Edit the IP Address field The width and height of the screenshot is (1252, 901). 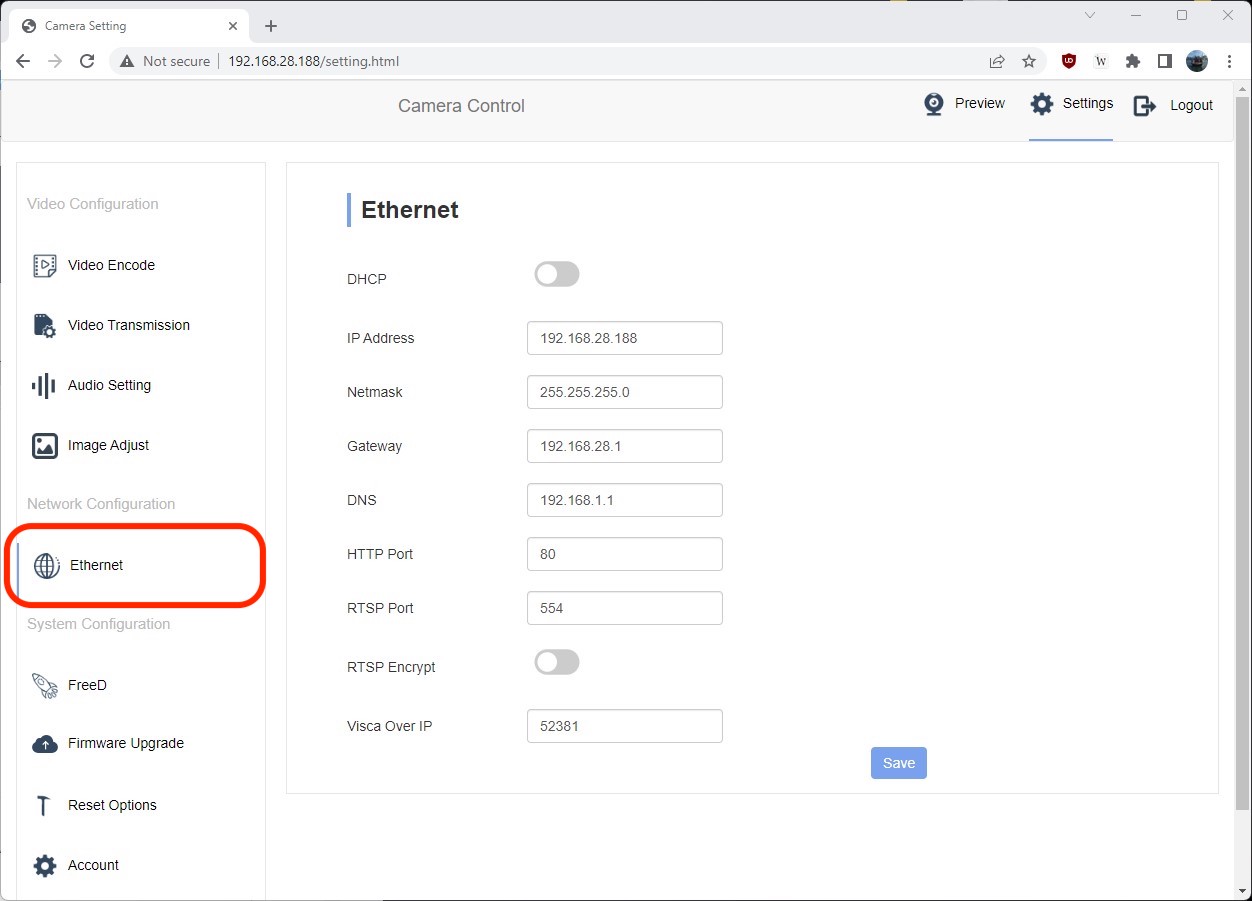624,338
